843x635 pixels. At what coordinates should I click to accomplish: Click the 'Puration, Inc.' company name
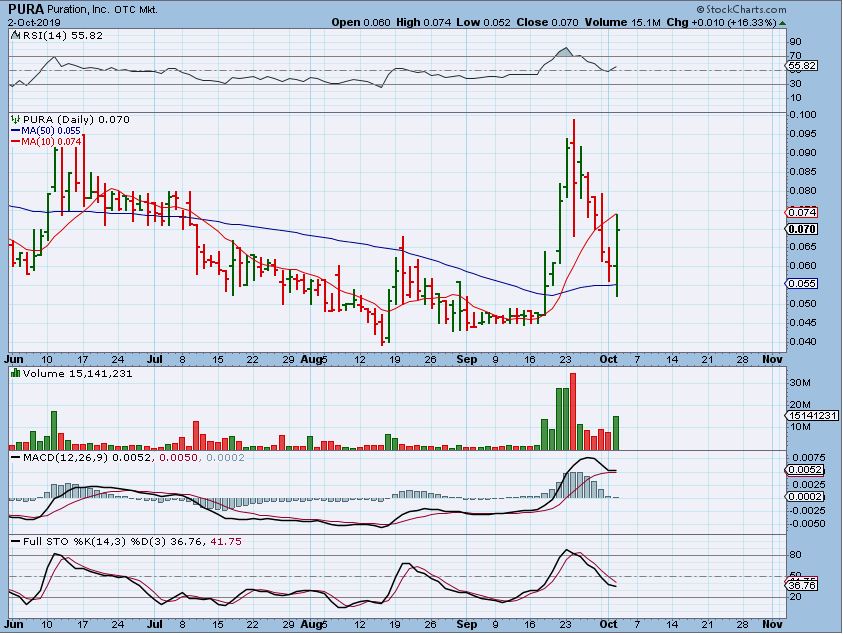click(78, 10)
